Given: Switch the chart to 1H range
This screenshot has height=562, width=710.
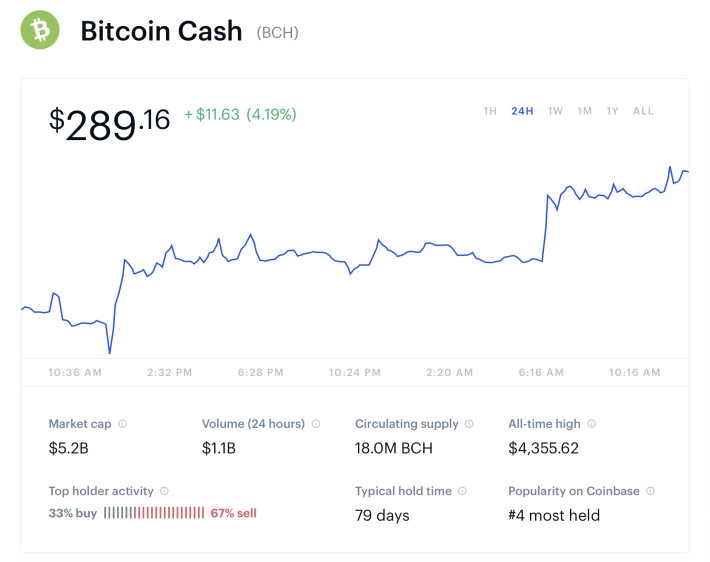Looking at the screenshot, I should click(x=490, y=111).
